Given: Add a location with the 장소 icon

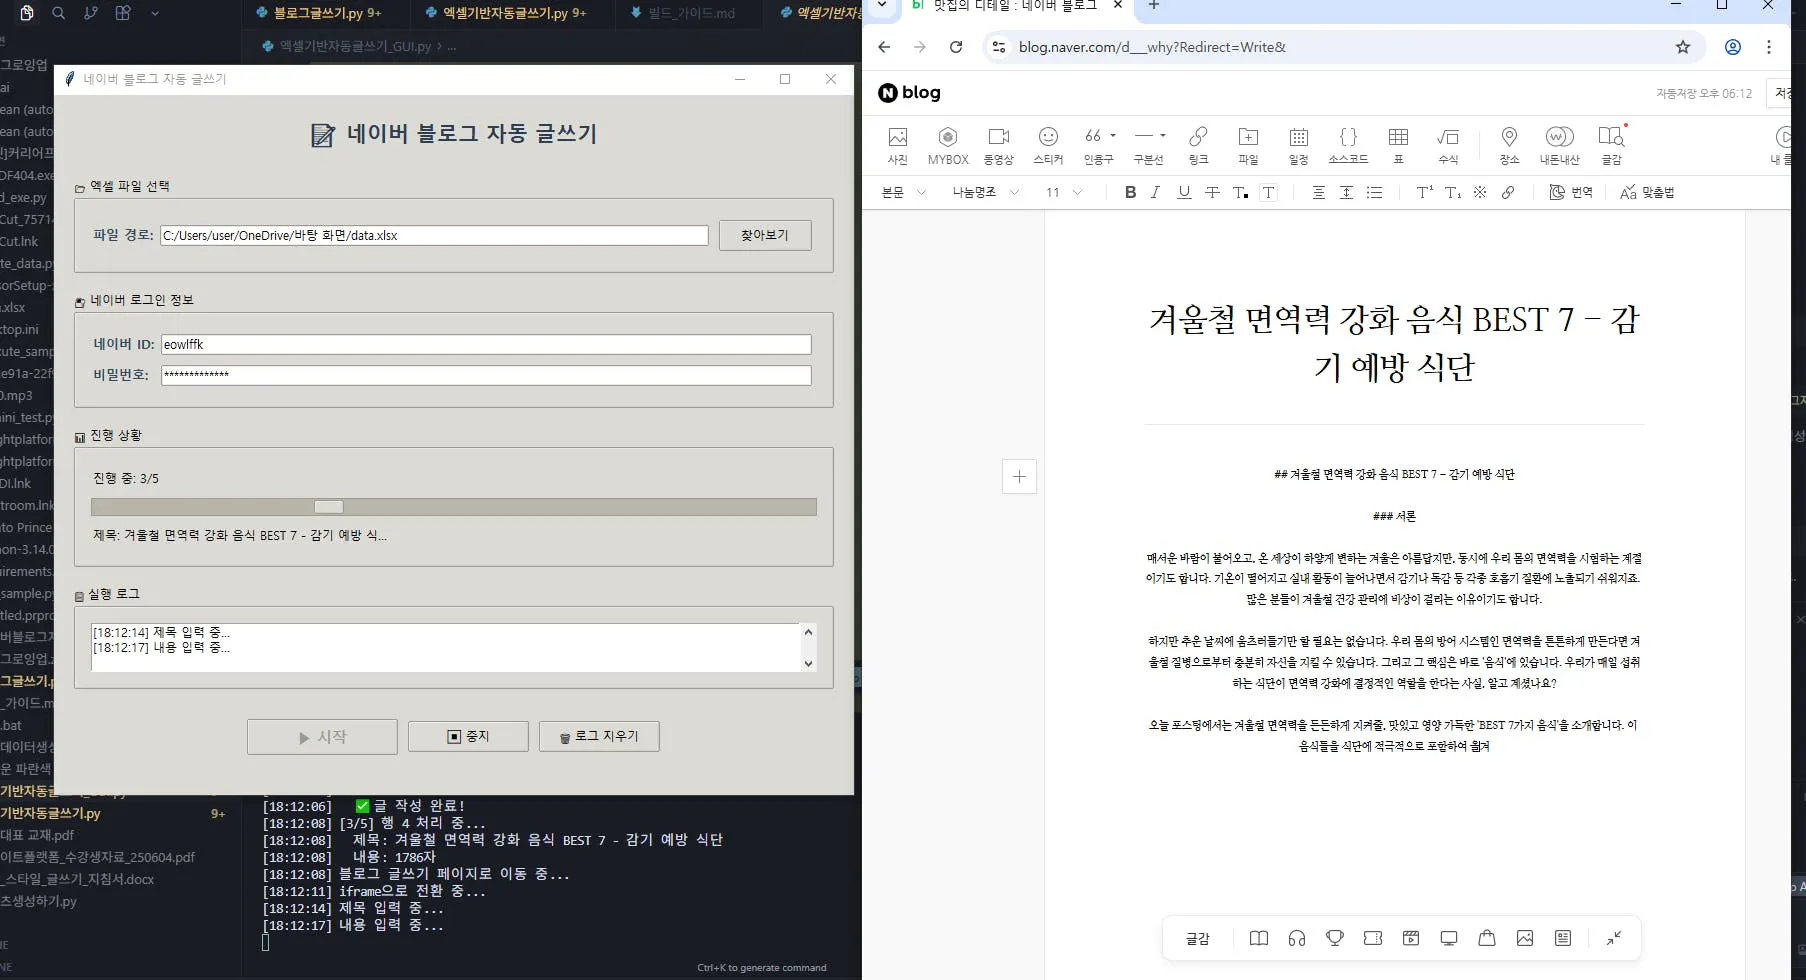Looking at the screenshot, I should click(1509, 144).
